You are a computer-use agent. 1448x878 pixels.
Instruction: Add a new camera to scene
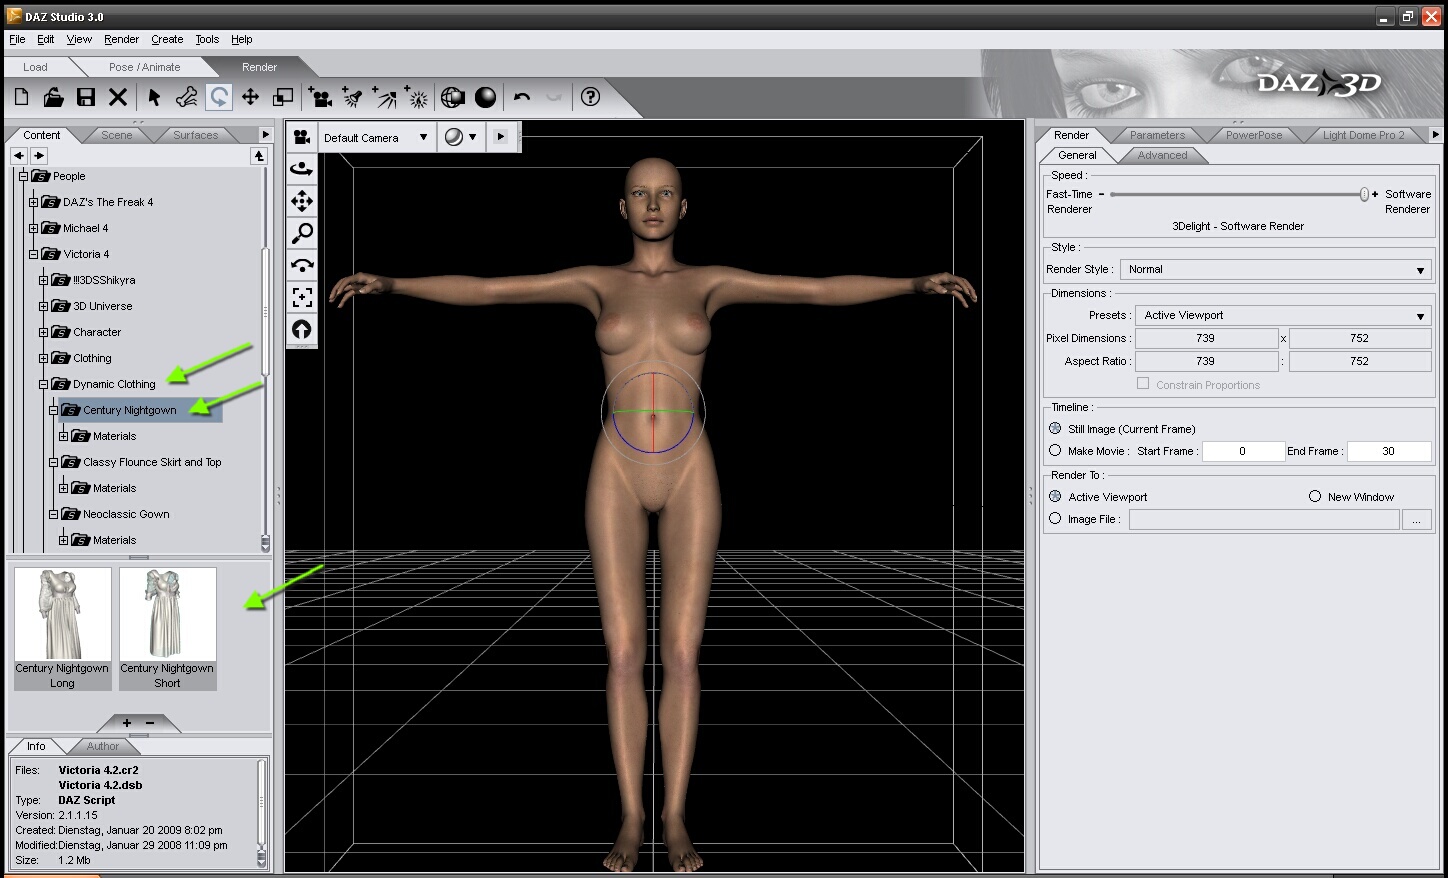point(320,97)
